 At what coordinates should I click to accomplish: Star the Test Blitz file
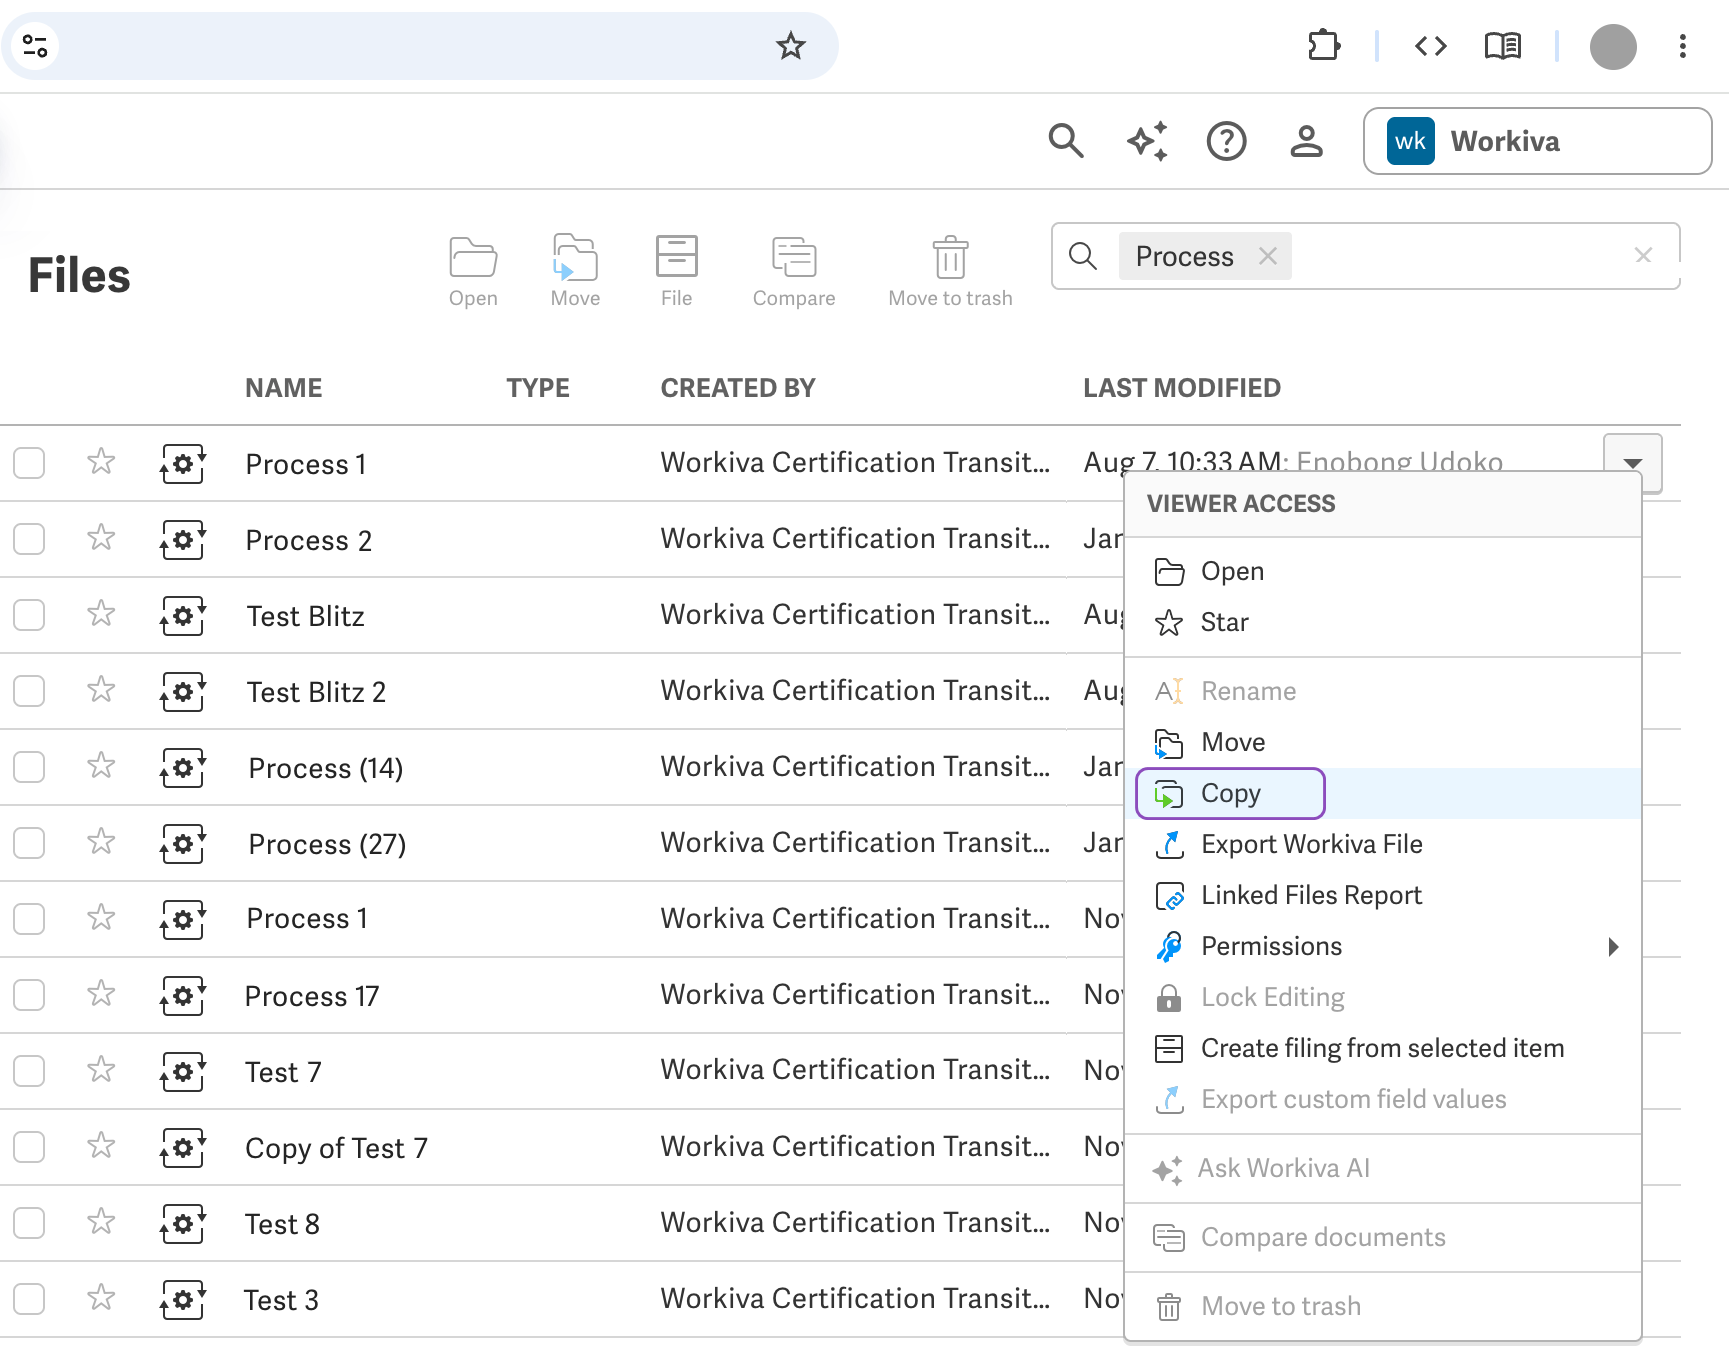pyautogui.click(x=101, y=614)
